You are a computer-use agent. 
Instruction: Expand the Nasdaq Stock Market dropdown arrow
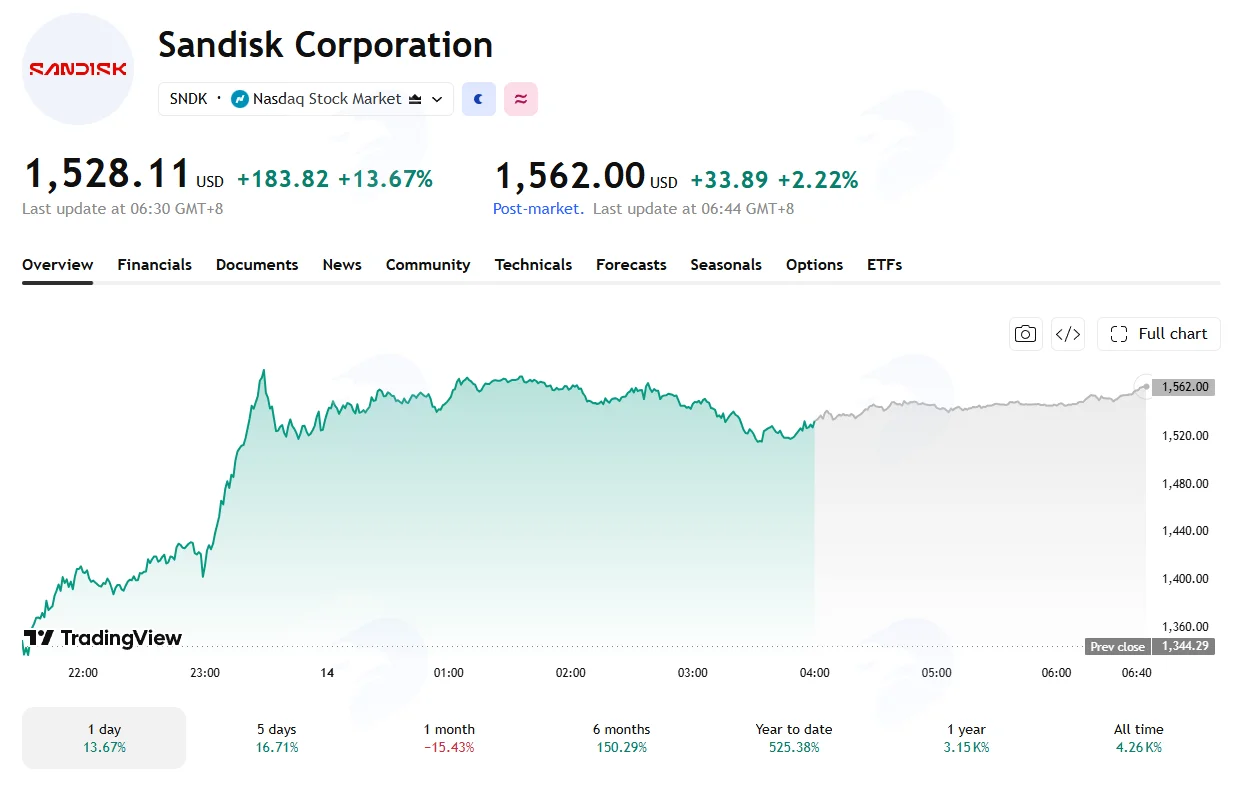pos(437,99)
